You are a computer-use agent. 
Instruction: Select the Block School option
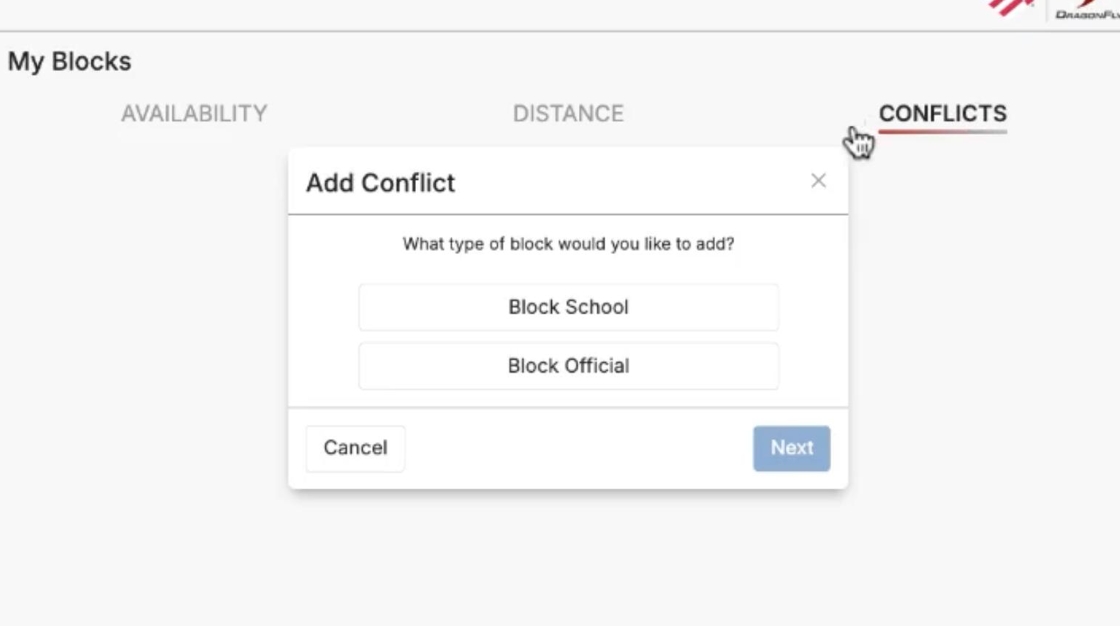click(568, 307)
